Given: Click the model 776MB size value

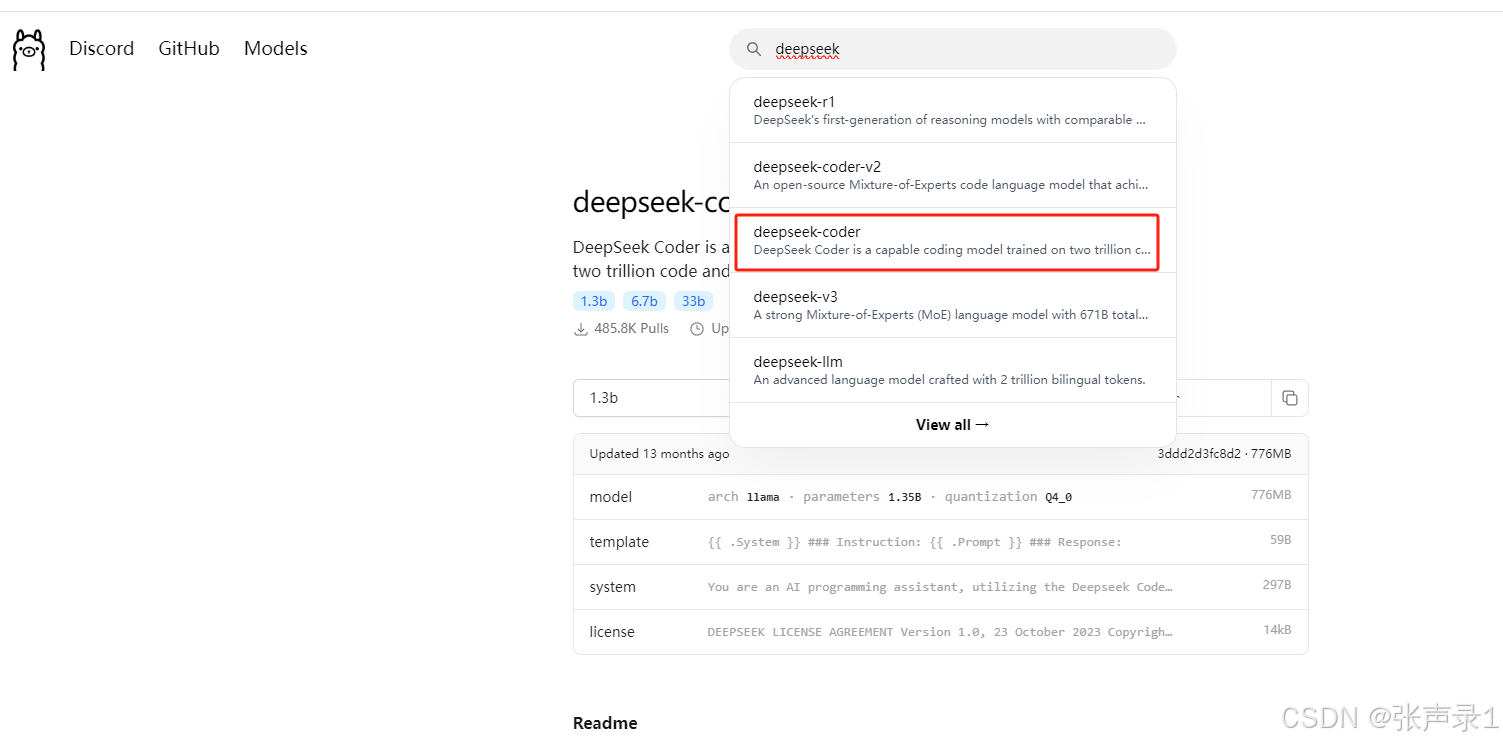Looking at the screenshot, I should point(1271,496).
